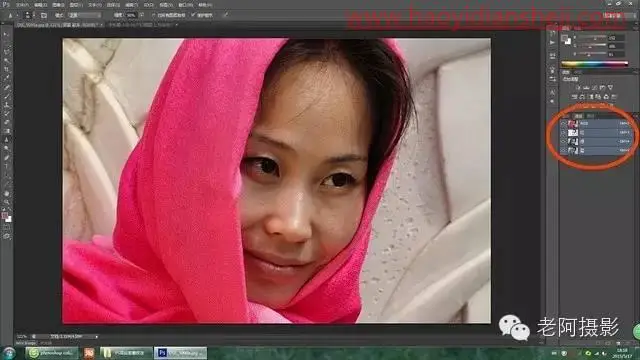Select the Move tool in the toolbox
Viewport: 640px width, 360px height.
(6, 35)
